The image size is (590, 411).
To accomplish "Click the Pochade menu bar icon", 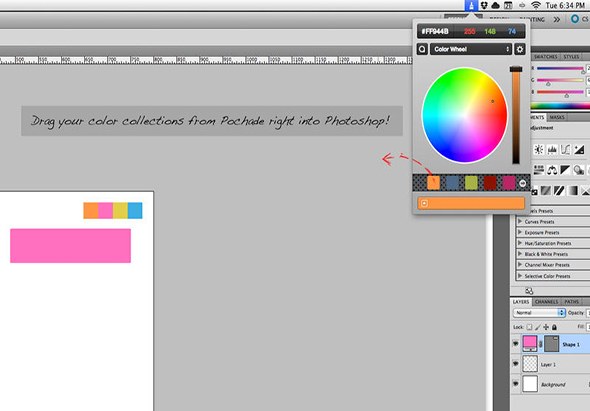I will pos(471,6).
